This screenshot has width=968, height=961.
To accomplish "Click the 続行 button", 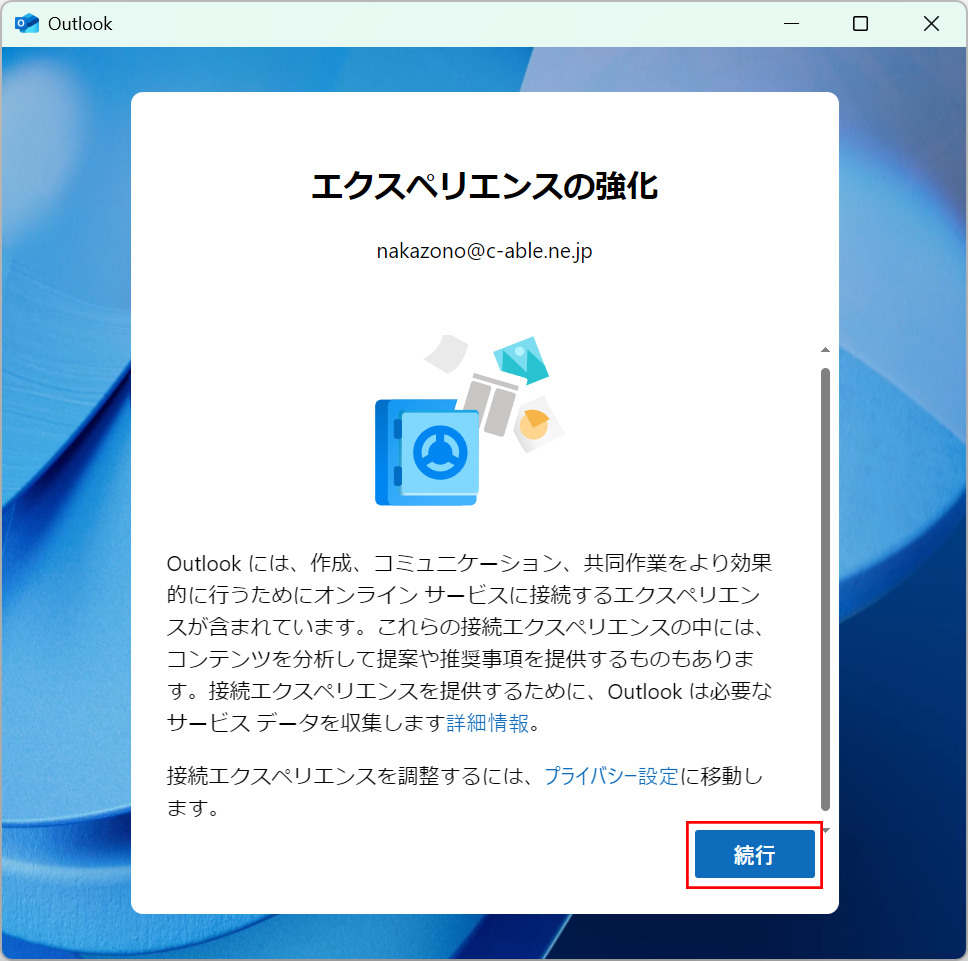I will tap(754, 854).
